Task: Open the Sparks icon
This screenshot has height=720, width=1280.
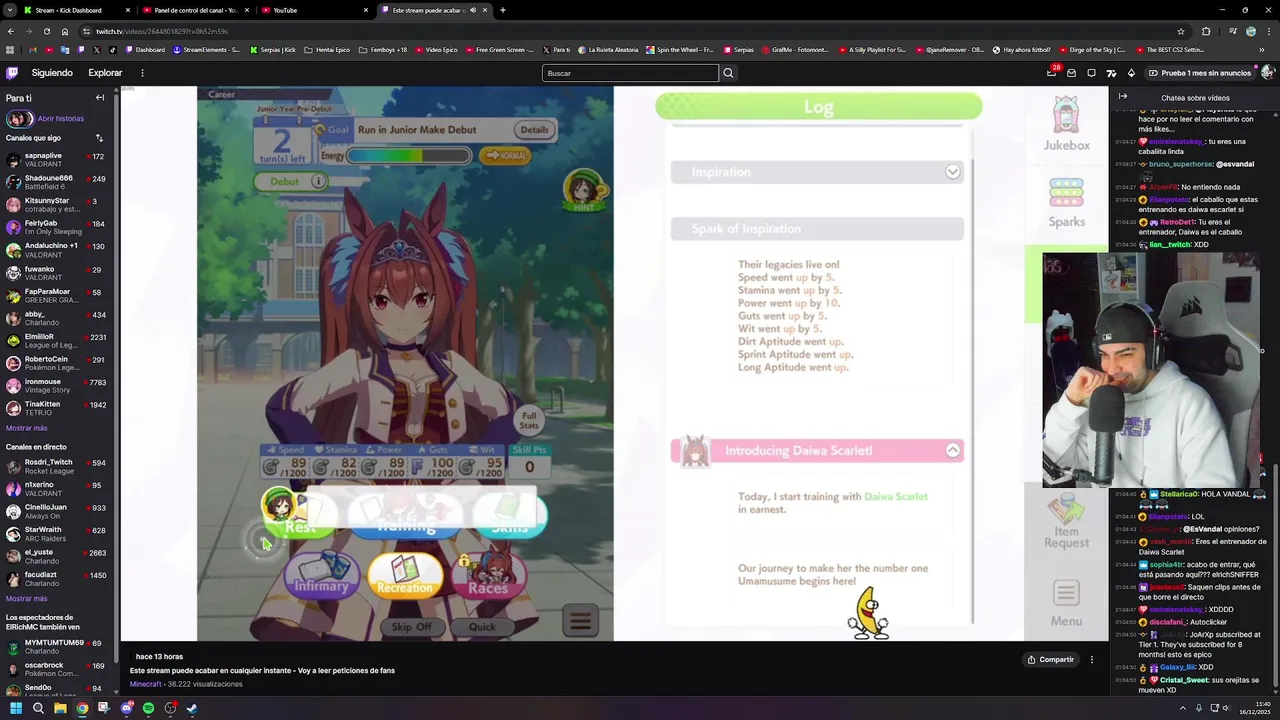Action: pos(1066,203)
